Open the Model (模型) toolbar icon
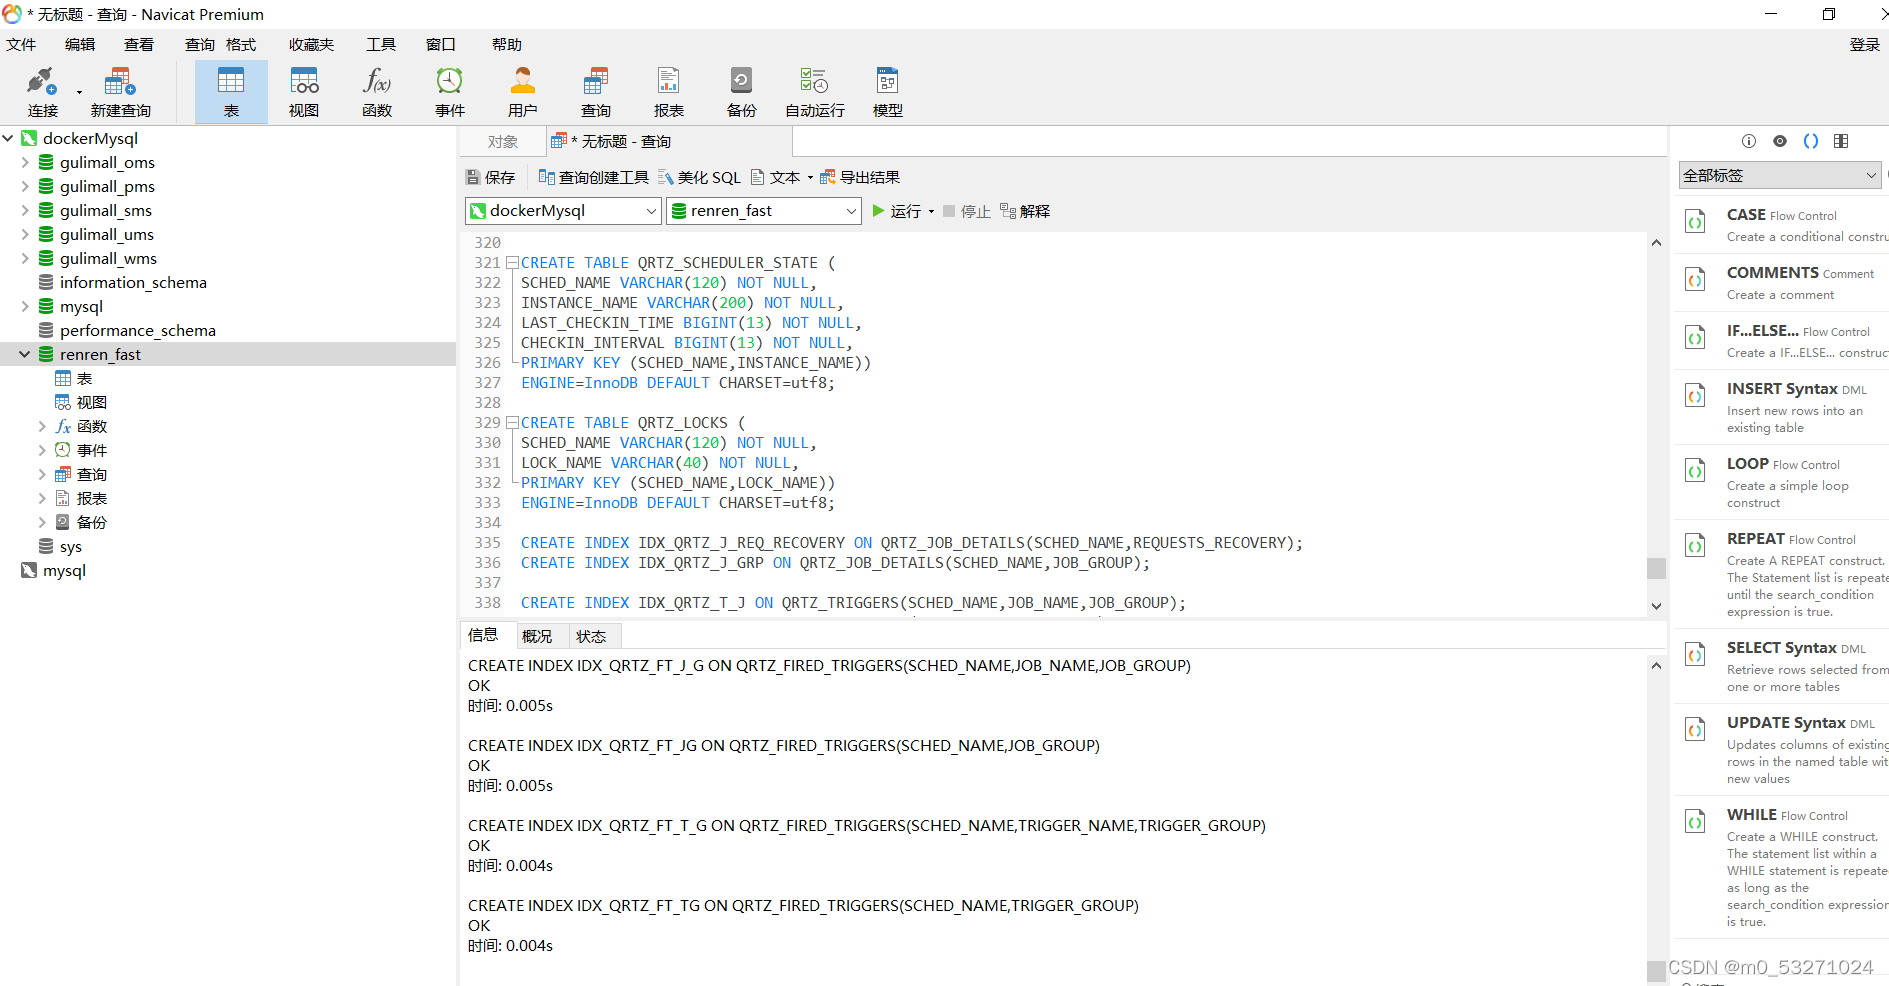The image size is (1889, 986). click(888, 92)
